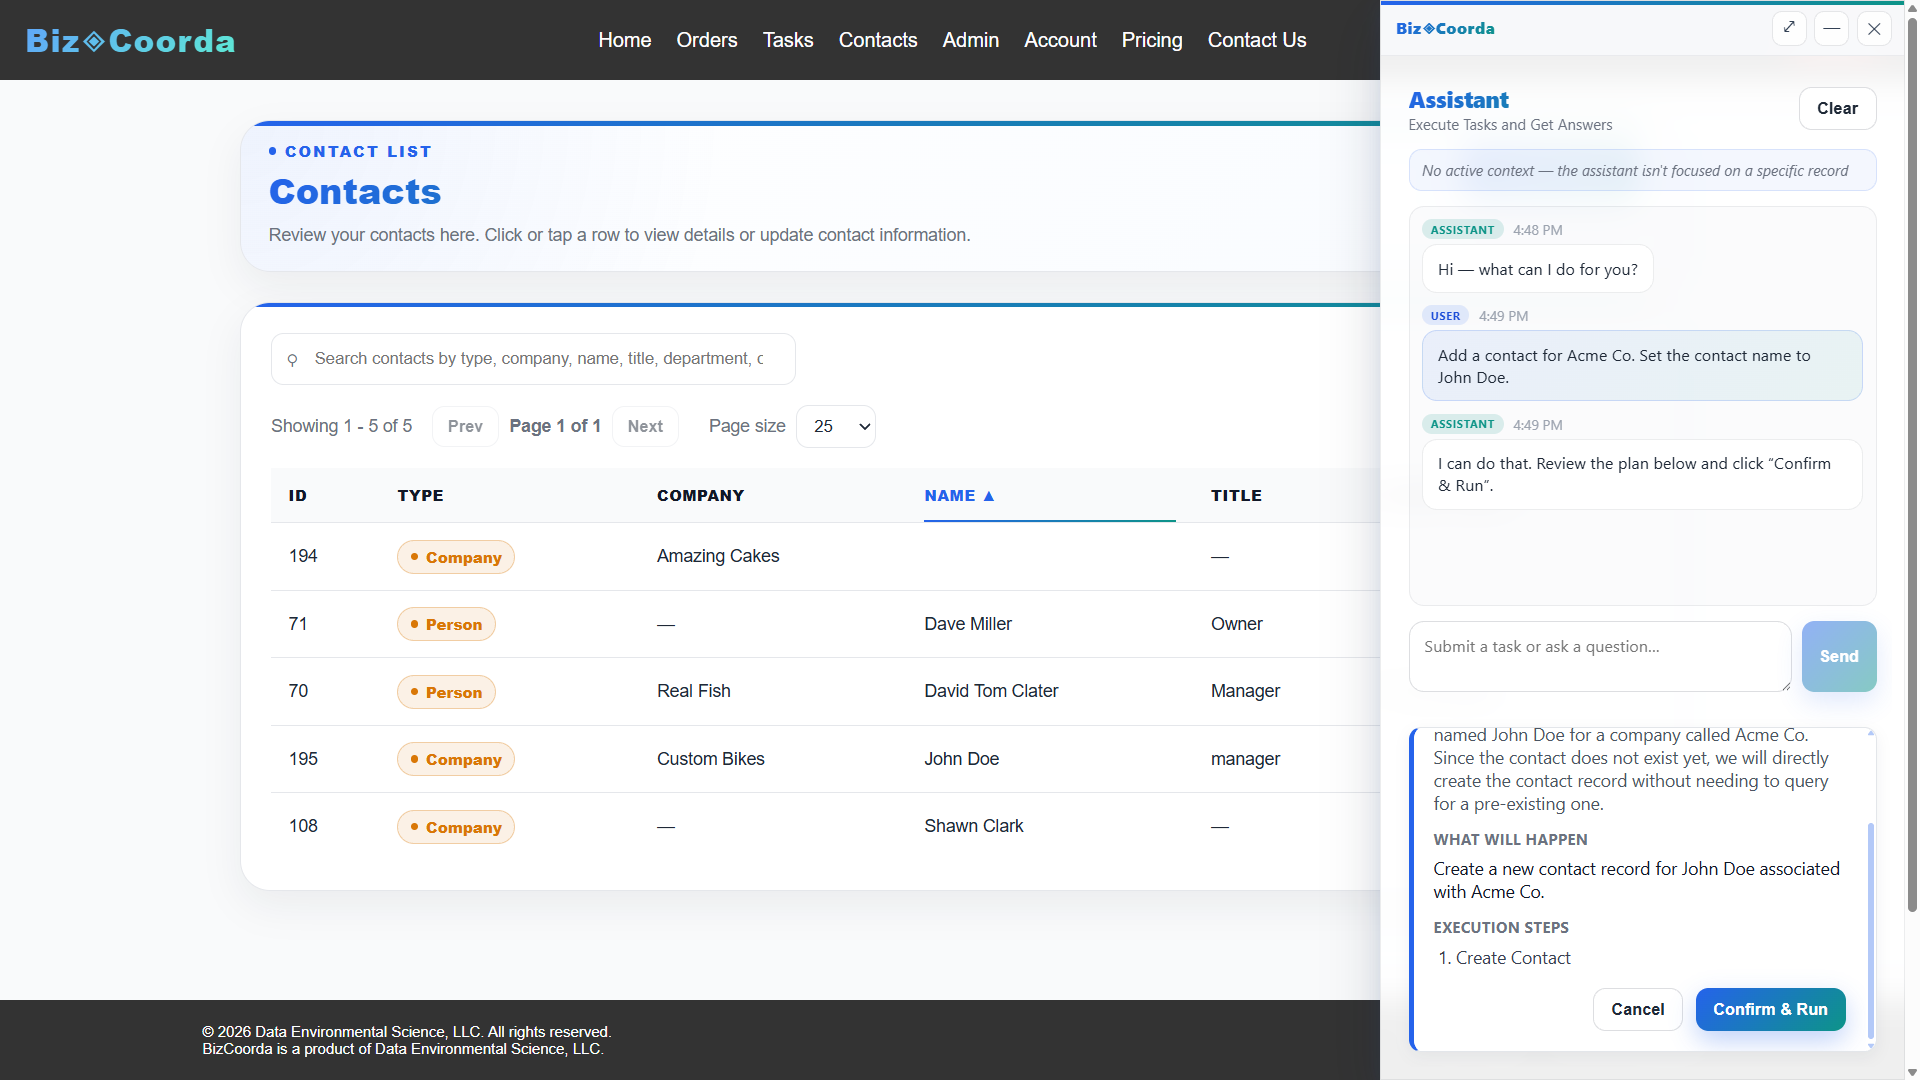Screen dimensions: 1920x1080
Task: Focus the contacts search field
Action: click(533, 359)
